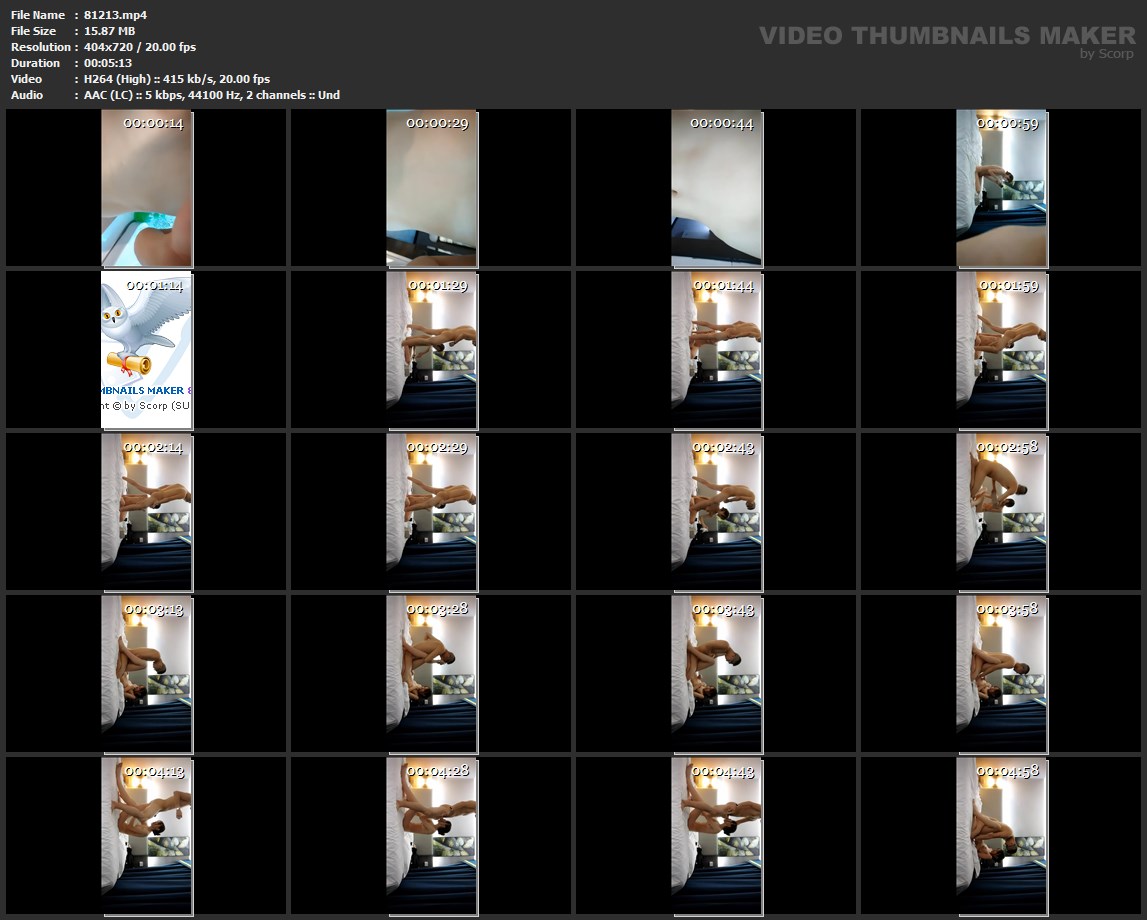This screenshot has width=1147, height=920.
Task: Select the thumbnail stamped 00:02:29
Action: coord(432,512)
